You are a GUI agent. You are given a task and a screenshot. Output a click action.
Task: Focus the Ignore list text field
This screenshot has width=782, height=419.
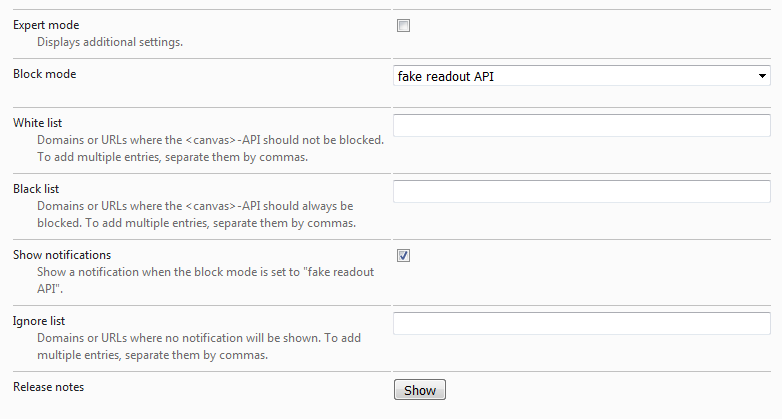[582, 323]
